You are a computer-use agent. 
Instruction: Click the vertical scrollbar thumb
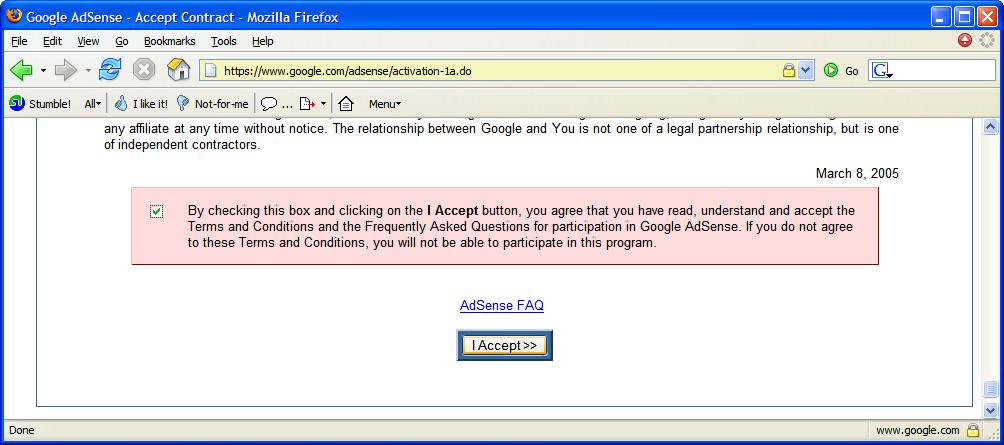coord(991,389)
